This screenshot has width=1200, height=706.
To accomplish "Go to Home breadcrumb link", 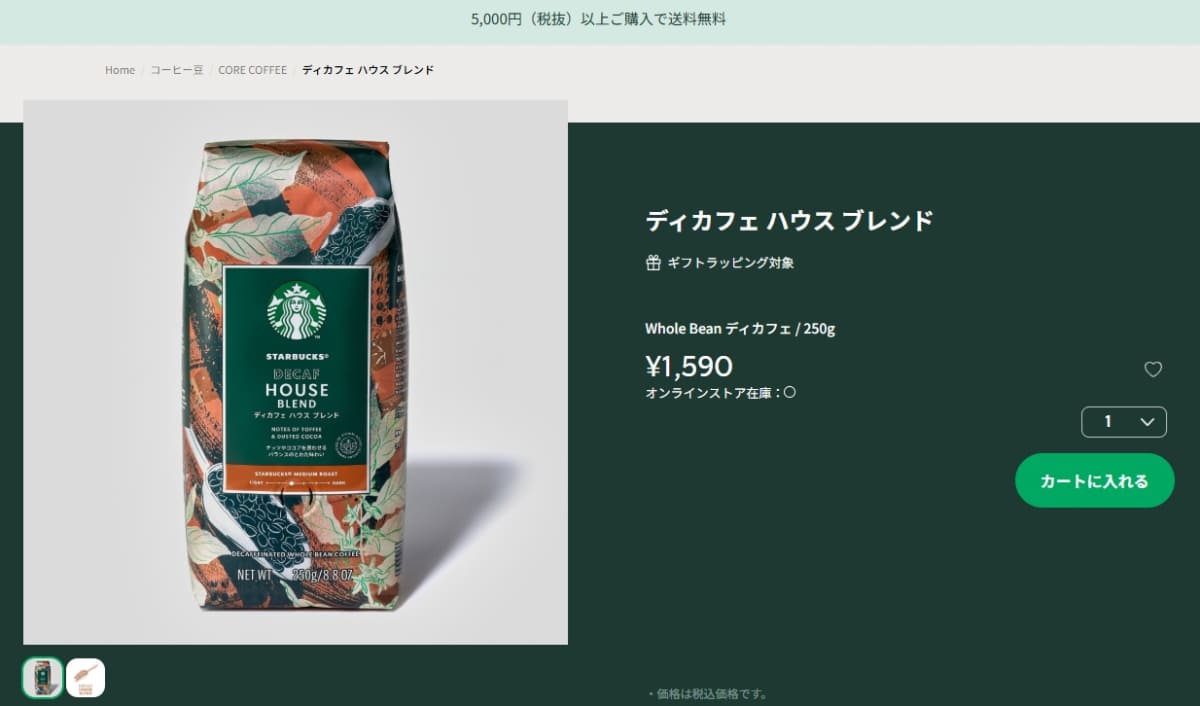I will point(120,70).
